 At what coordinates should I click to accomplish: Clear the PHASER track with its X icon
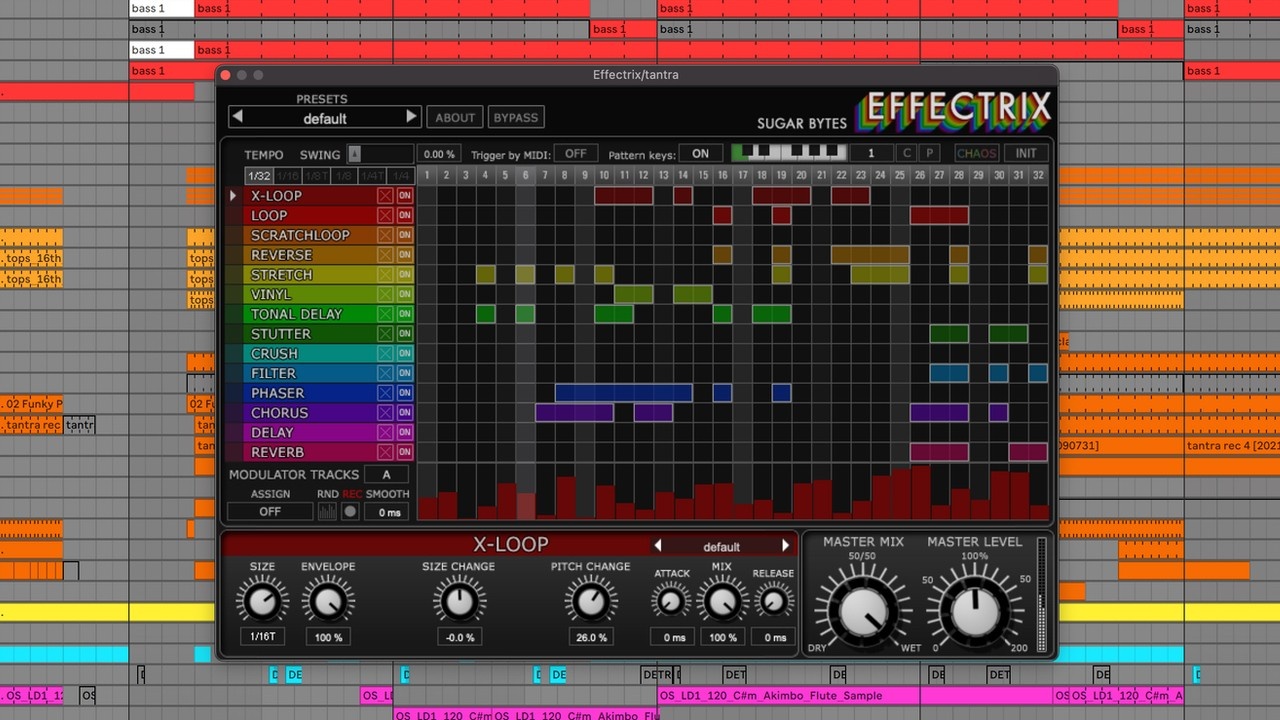tap(385, 393)
